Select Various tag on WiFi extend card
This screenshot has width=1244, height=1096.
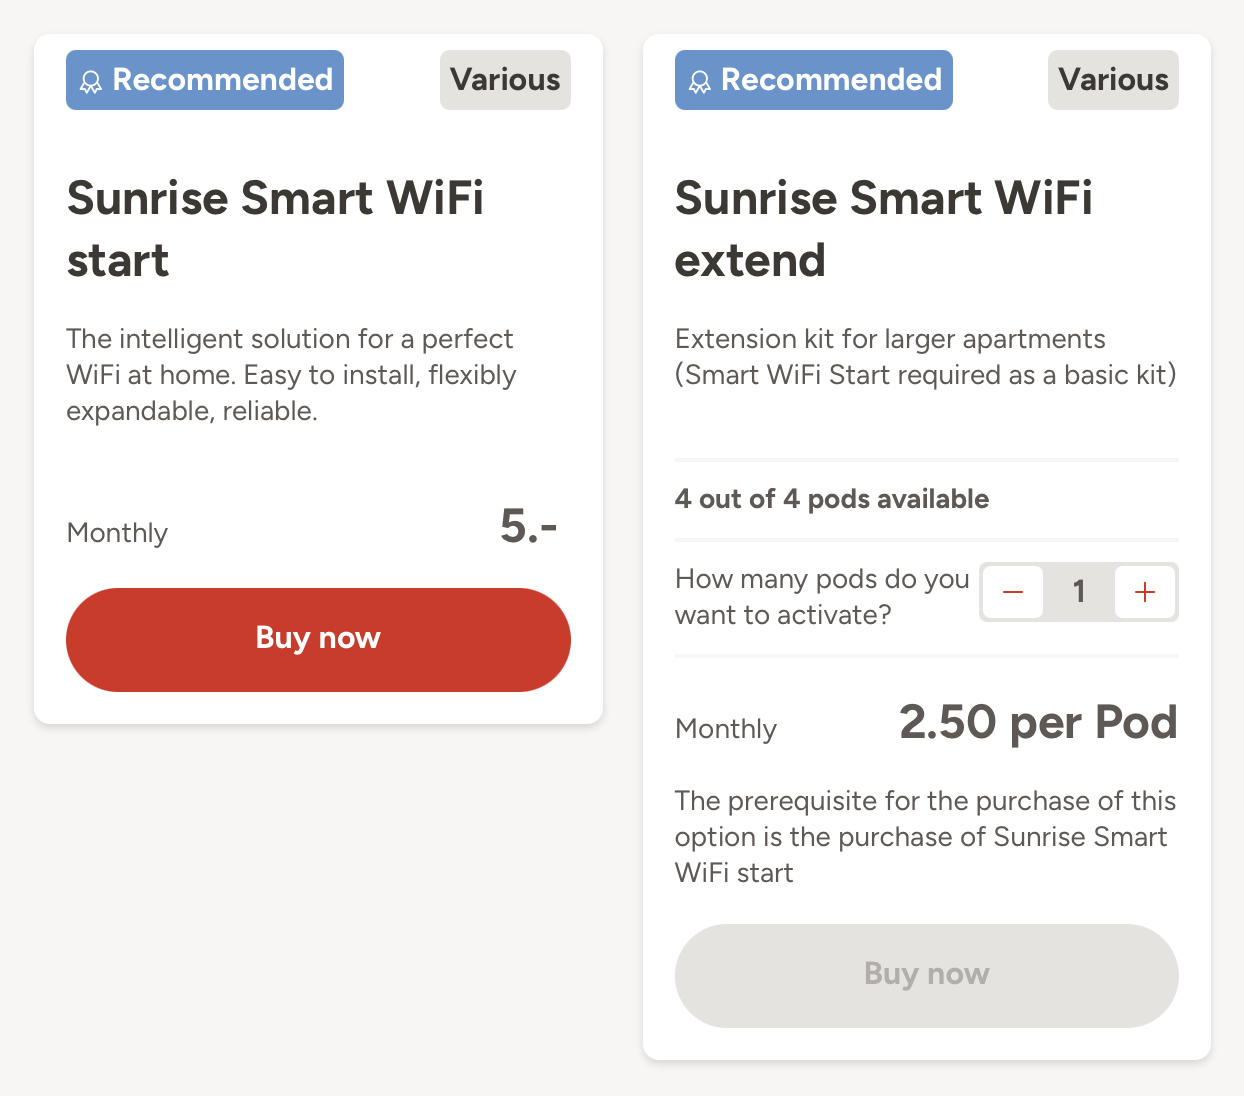[x=1113, y=80]
